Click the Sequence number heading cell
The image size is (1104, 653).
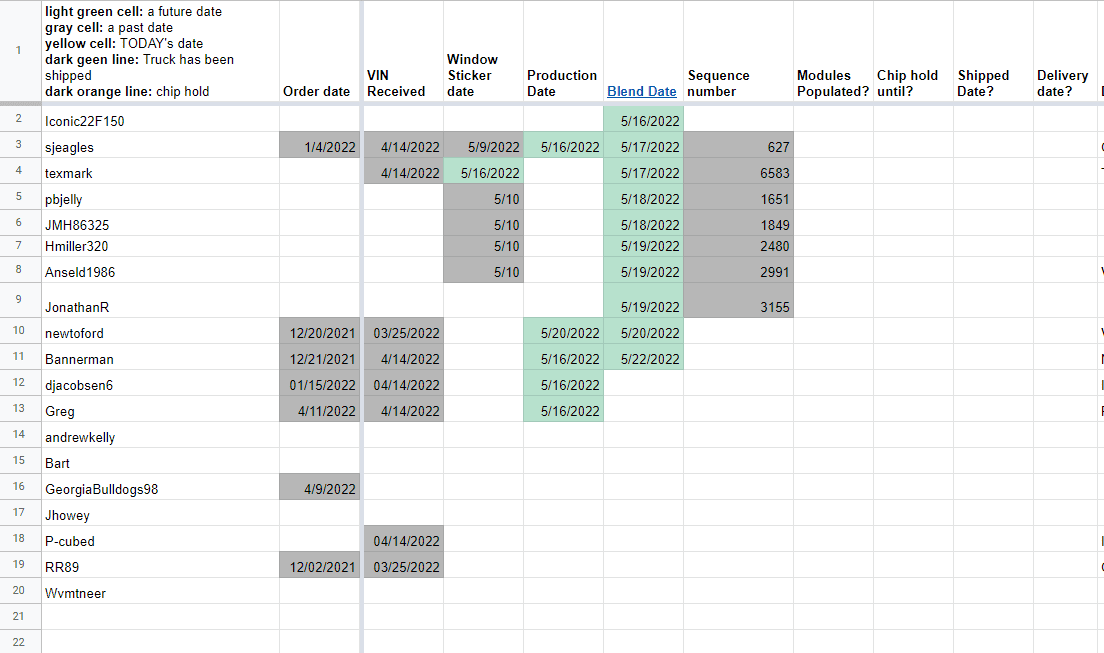[738, 83]
